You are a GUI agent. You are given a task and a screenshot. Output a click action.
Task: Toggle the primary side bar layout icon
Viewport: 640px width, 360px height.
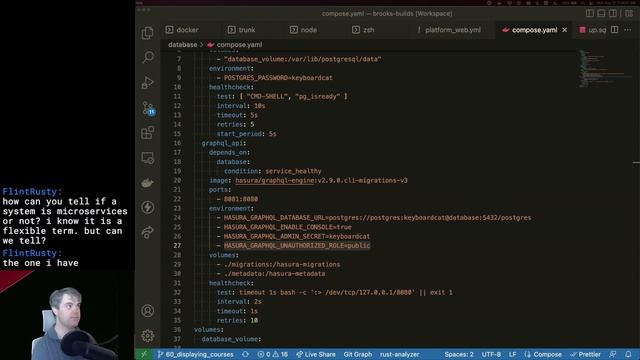coord(590,13)
